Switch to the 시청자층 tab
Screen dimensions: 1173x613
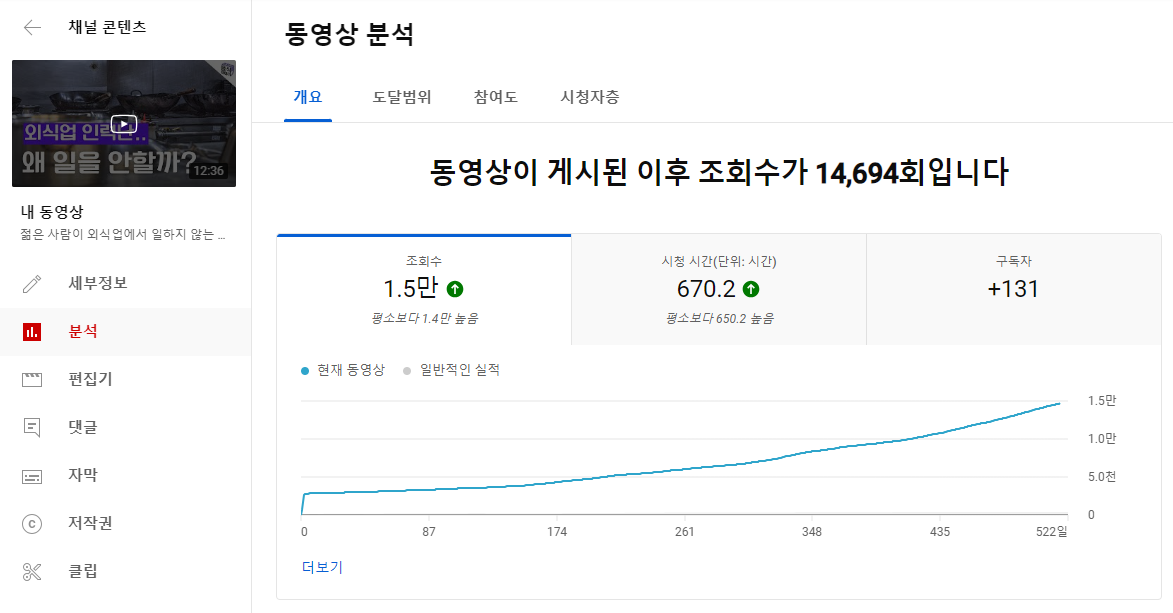pyautogui.click(x=588, y=97)
